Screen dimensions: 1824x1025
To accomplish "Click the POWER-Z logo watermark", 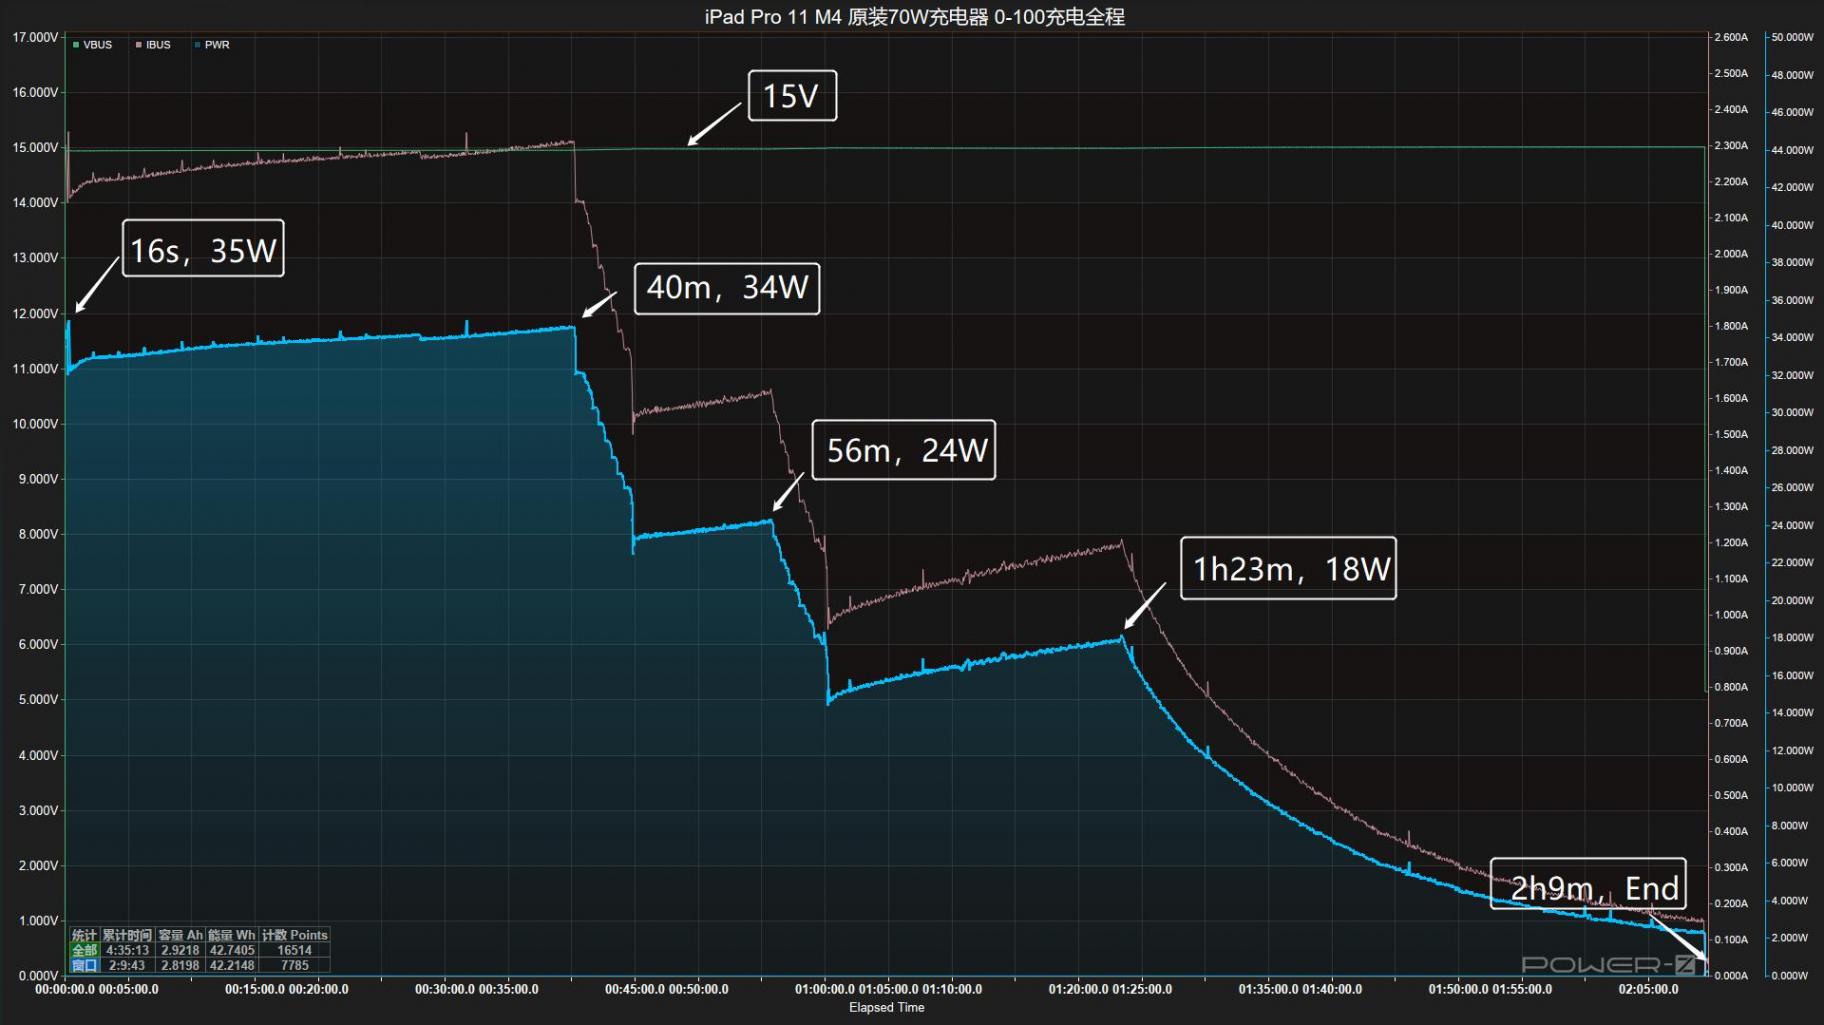I will (1608, 965).
